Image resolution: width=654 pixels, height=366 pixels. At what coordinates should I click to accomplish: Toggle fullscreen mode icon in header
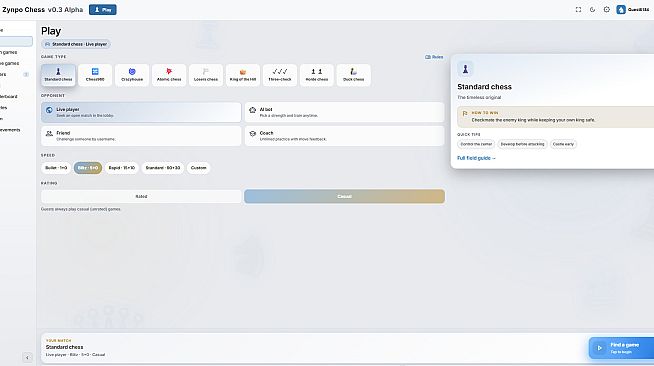578,10
